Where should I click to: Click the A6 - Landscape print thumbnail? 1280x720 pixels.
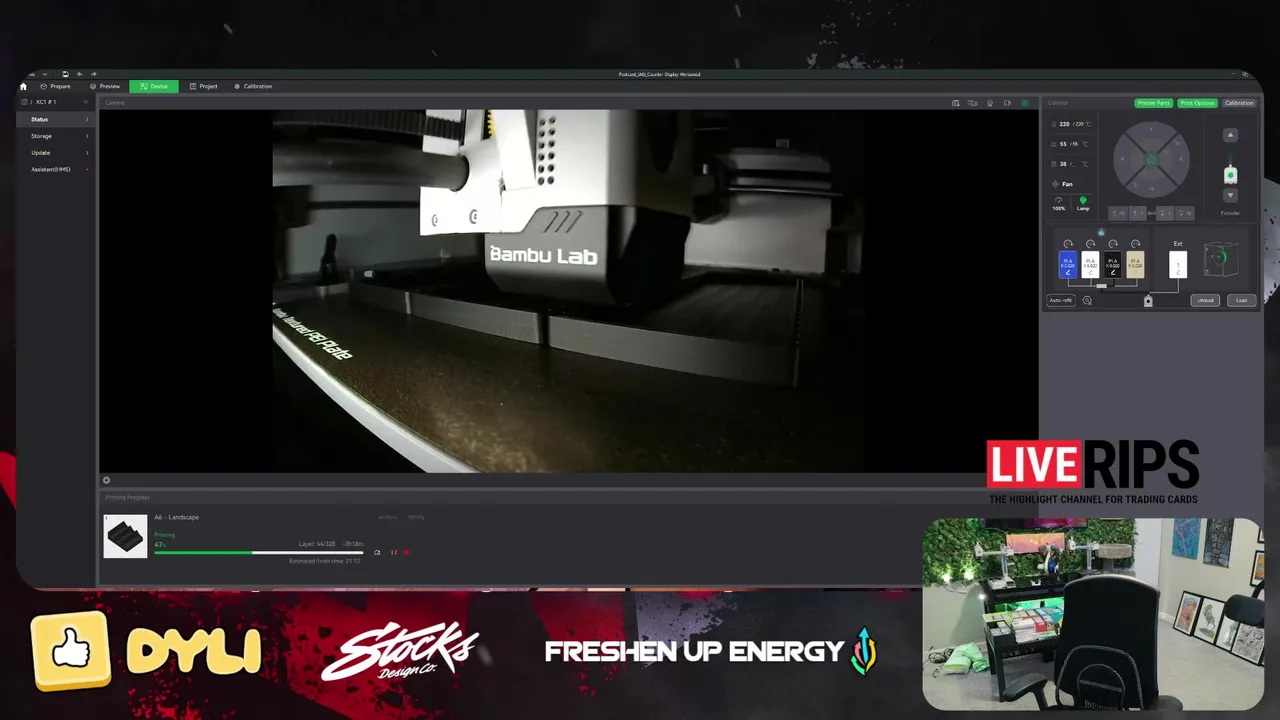point(126,536)
